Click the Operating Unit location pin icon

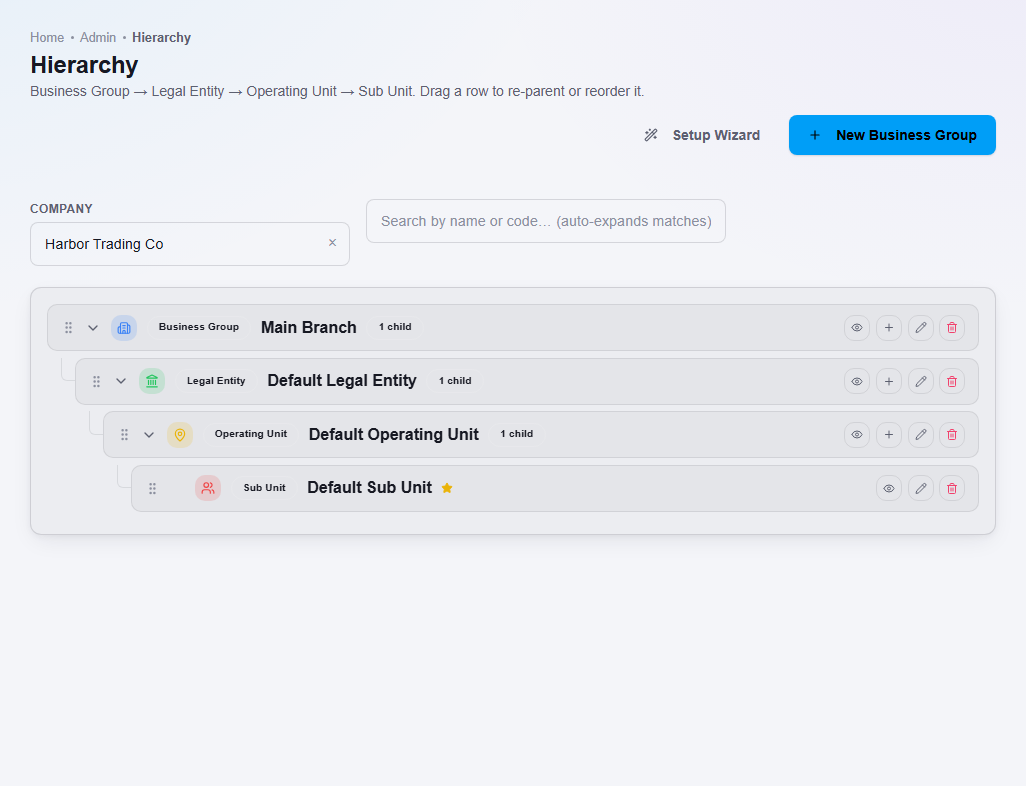click(x=180, y=435)
